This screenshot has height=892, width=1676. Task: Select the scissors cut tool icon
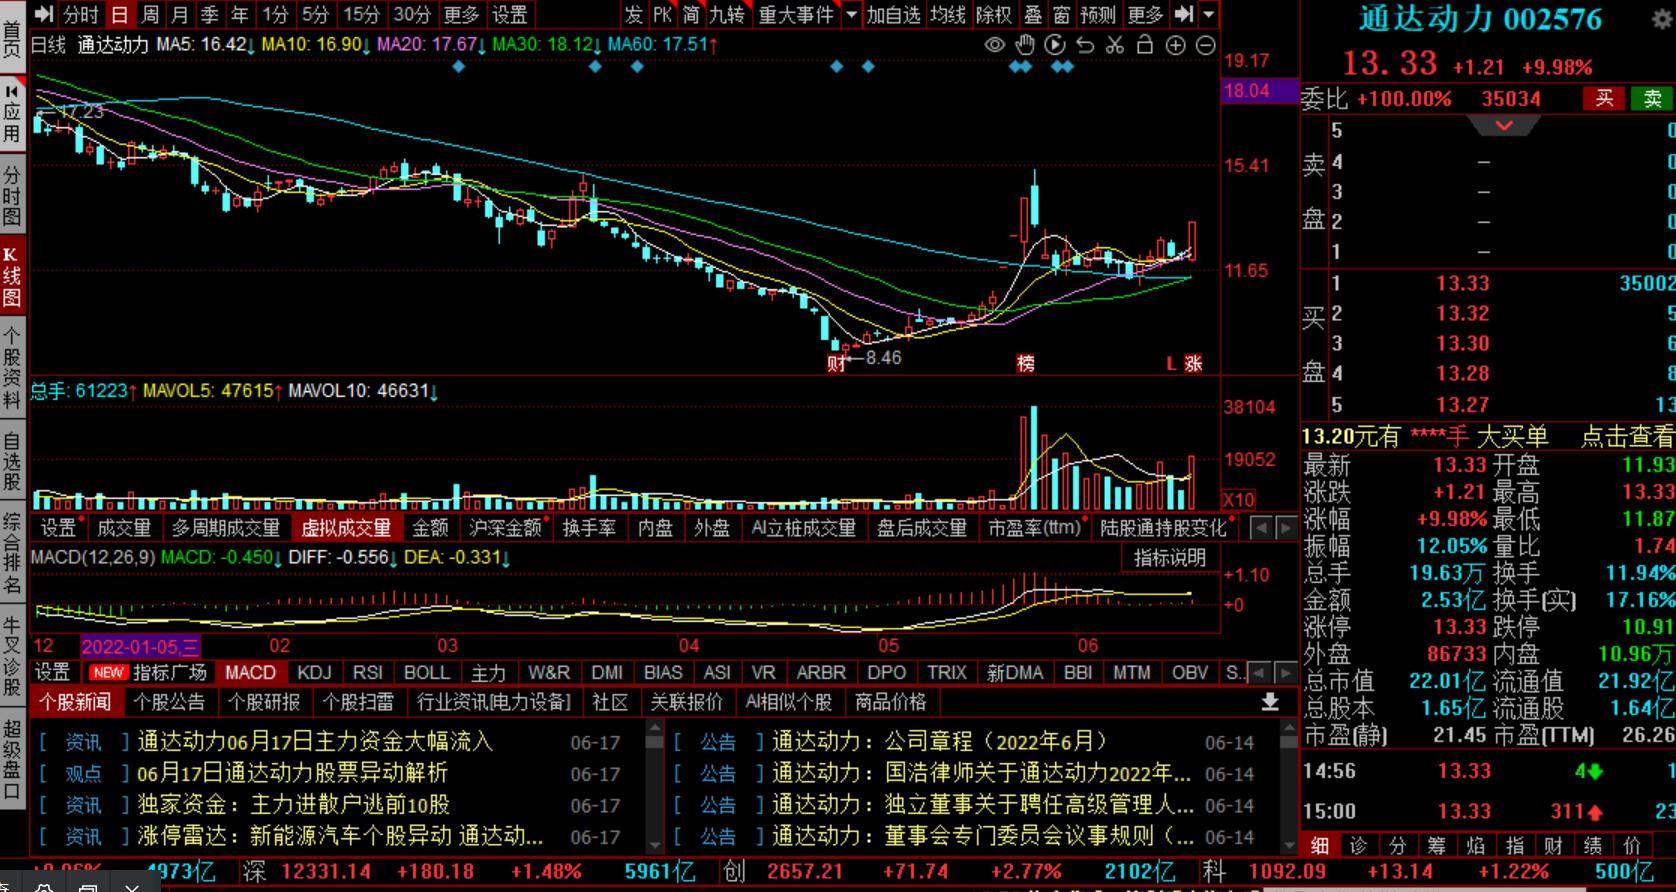coord(1115,45)
